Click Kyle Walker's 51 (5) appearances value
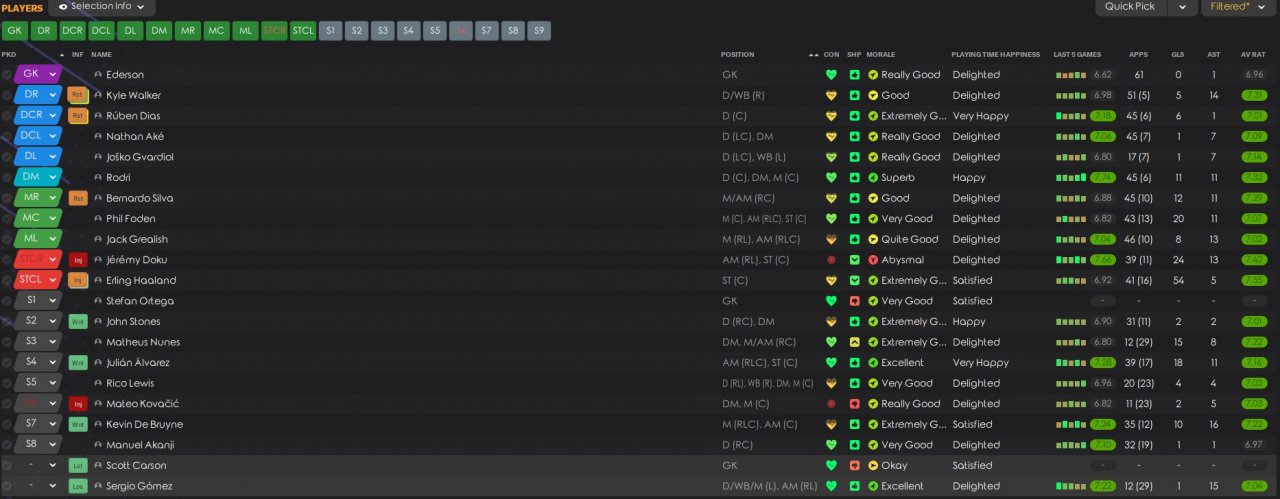Image resolution: width=1280 pixels, height=499 pixels. 1138,95
